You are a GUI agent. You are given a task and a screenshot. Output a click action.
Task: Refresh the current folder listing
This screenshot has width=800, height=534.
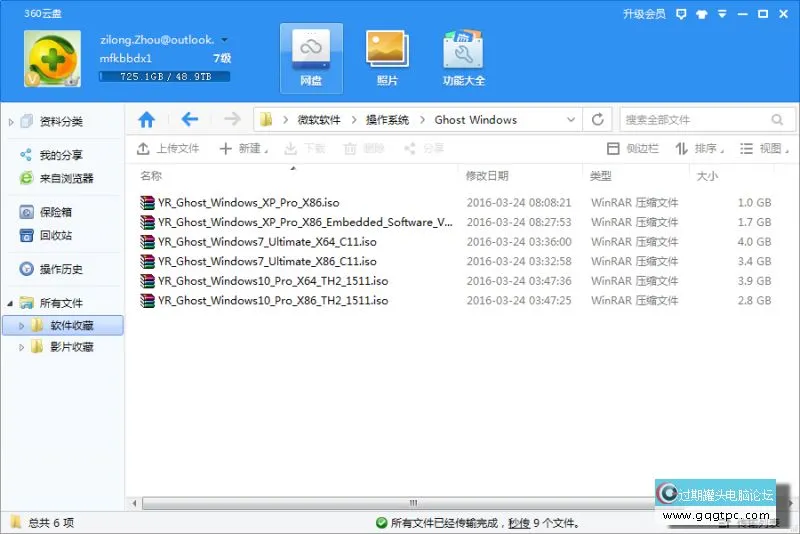tap(598, 120)
